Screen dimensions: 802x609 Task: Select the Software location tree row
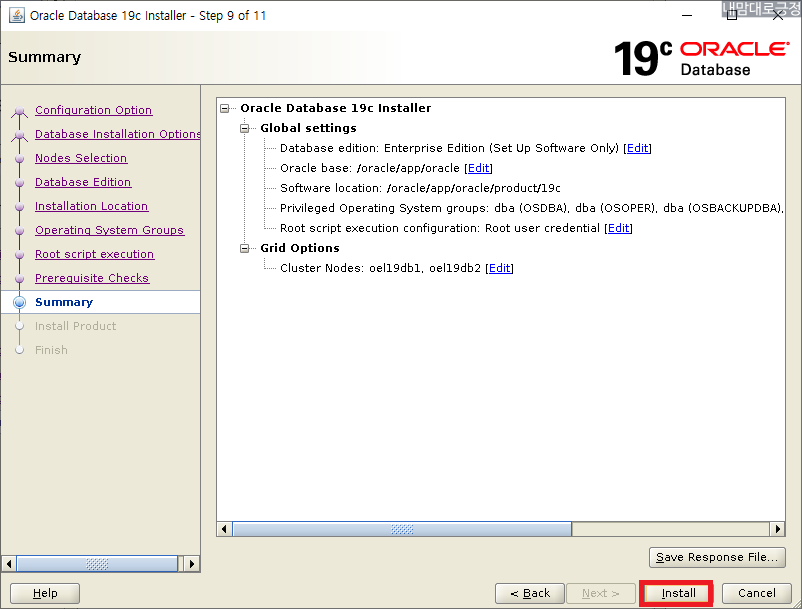420,188
